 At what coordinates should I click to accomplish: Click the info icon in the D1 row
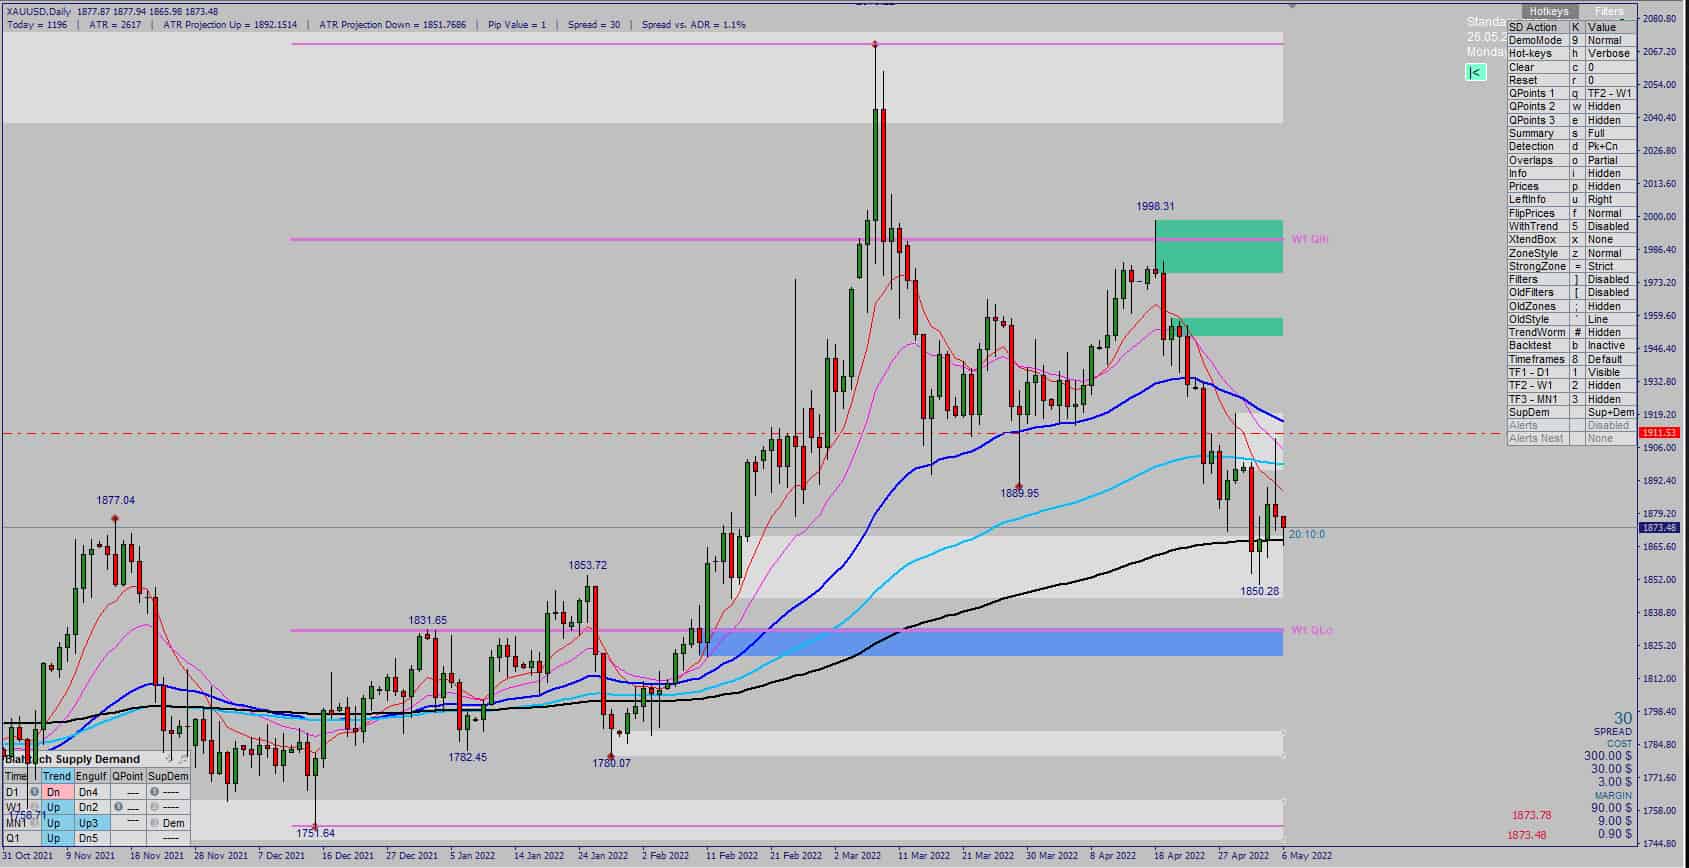click(35, 792)
